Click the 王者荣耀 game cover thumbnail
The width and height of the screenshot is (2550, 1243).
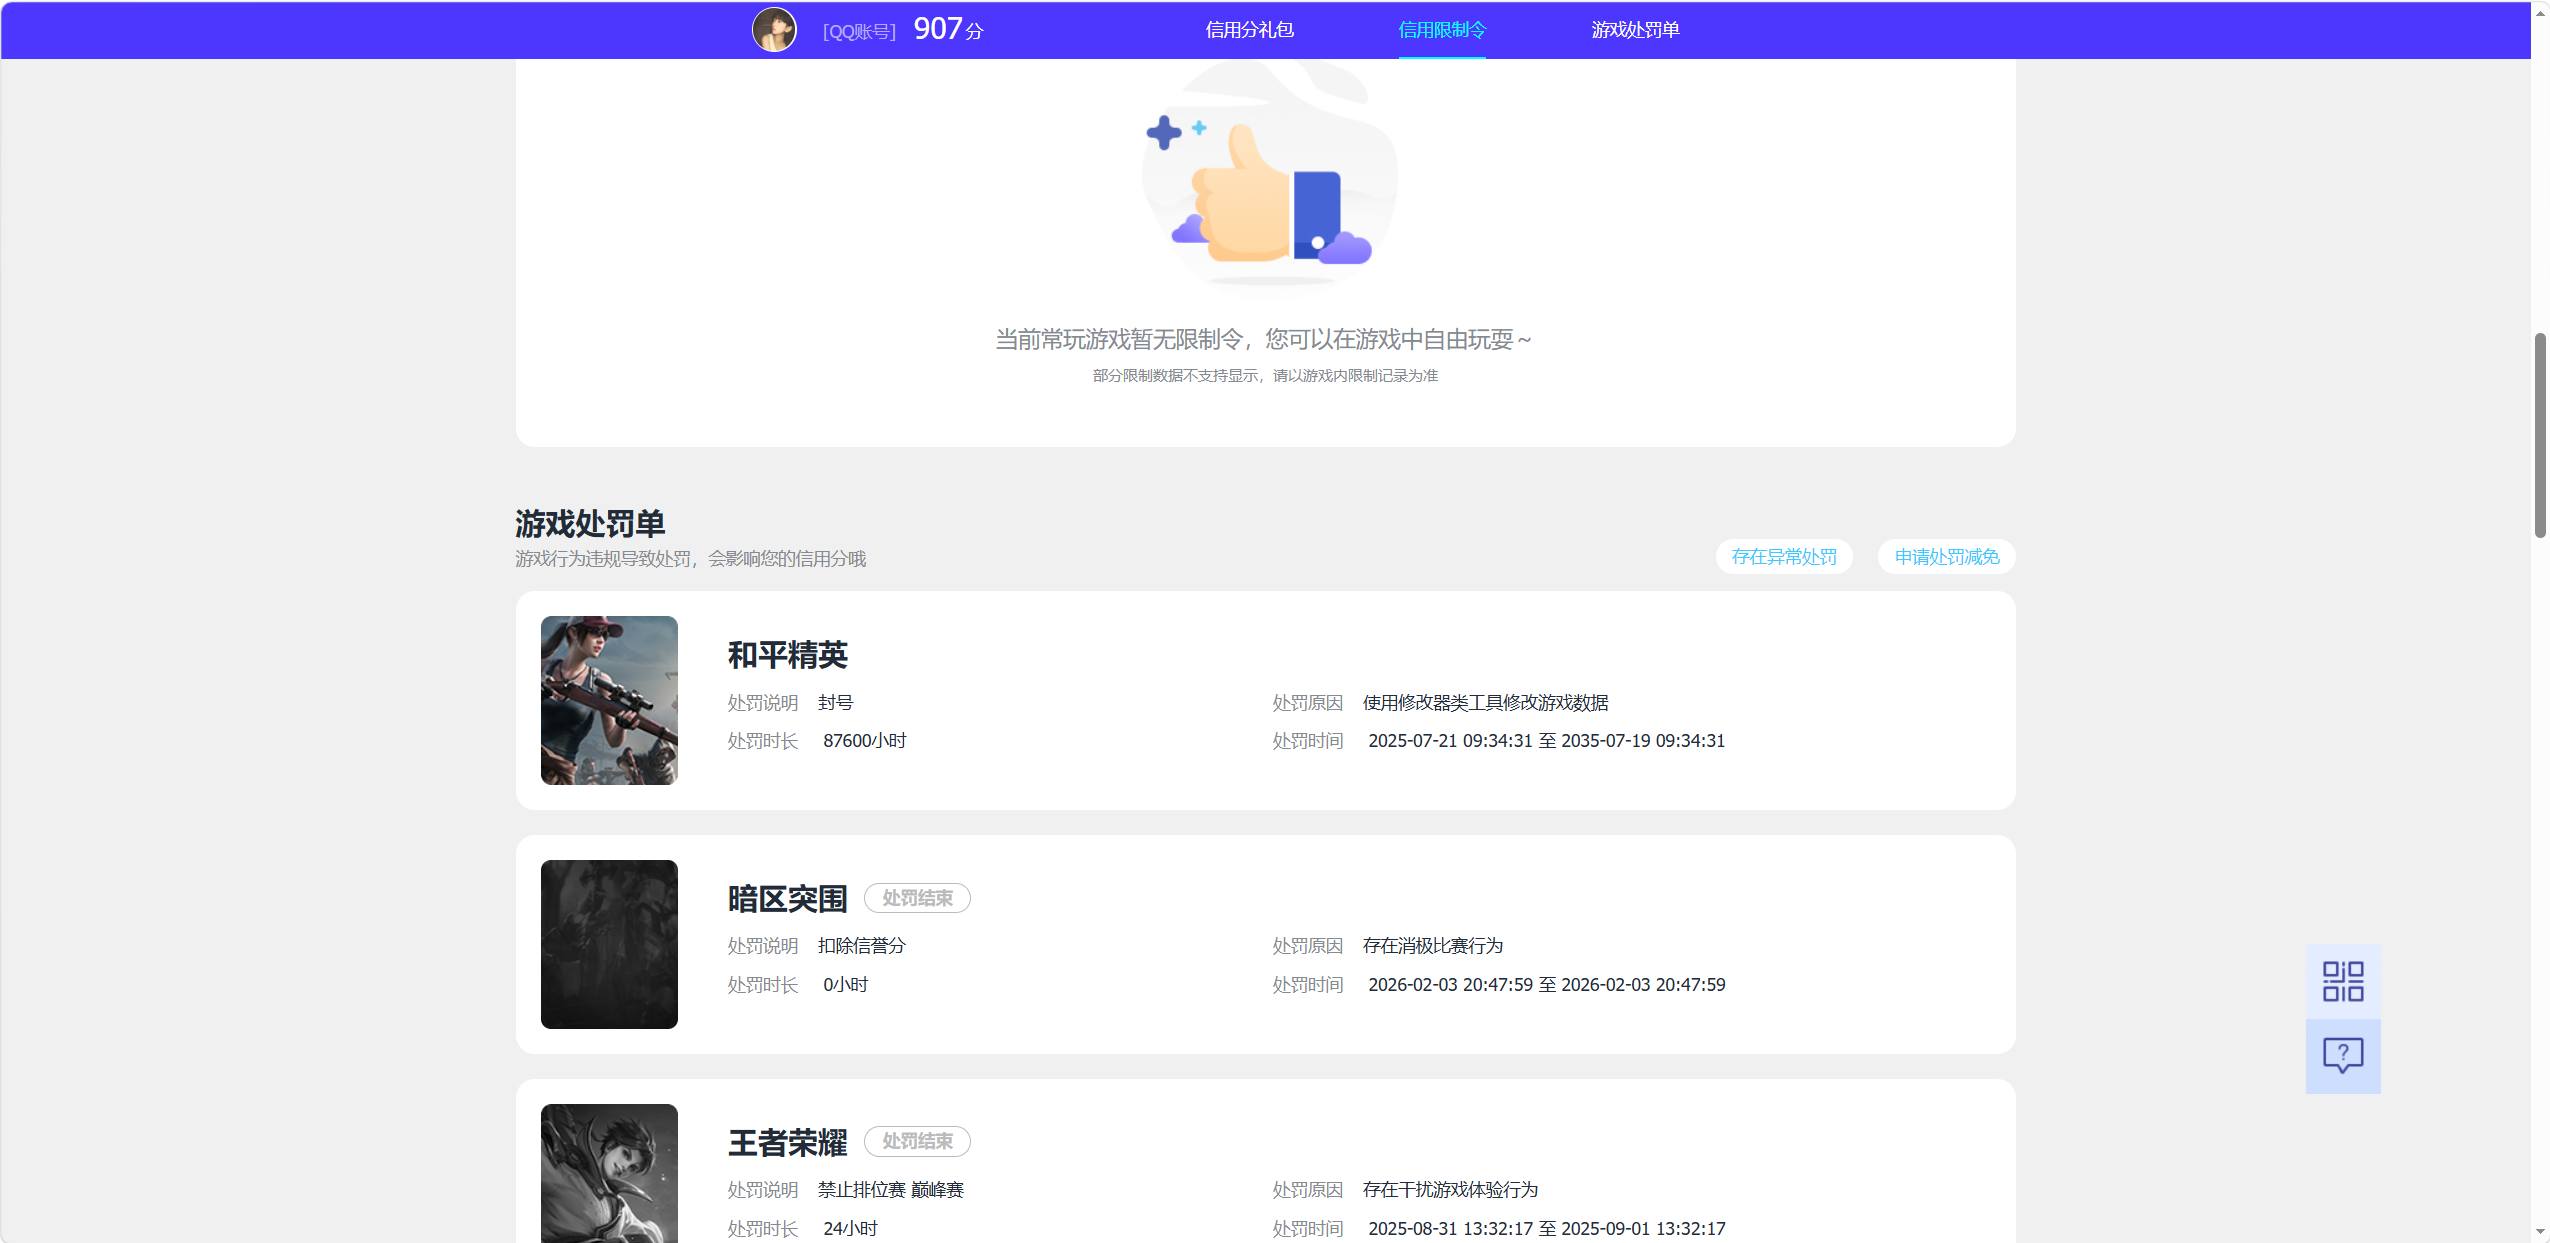609,1173
